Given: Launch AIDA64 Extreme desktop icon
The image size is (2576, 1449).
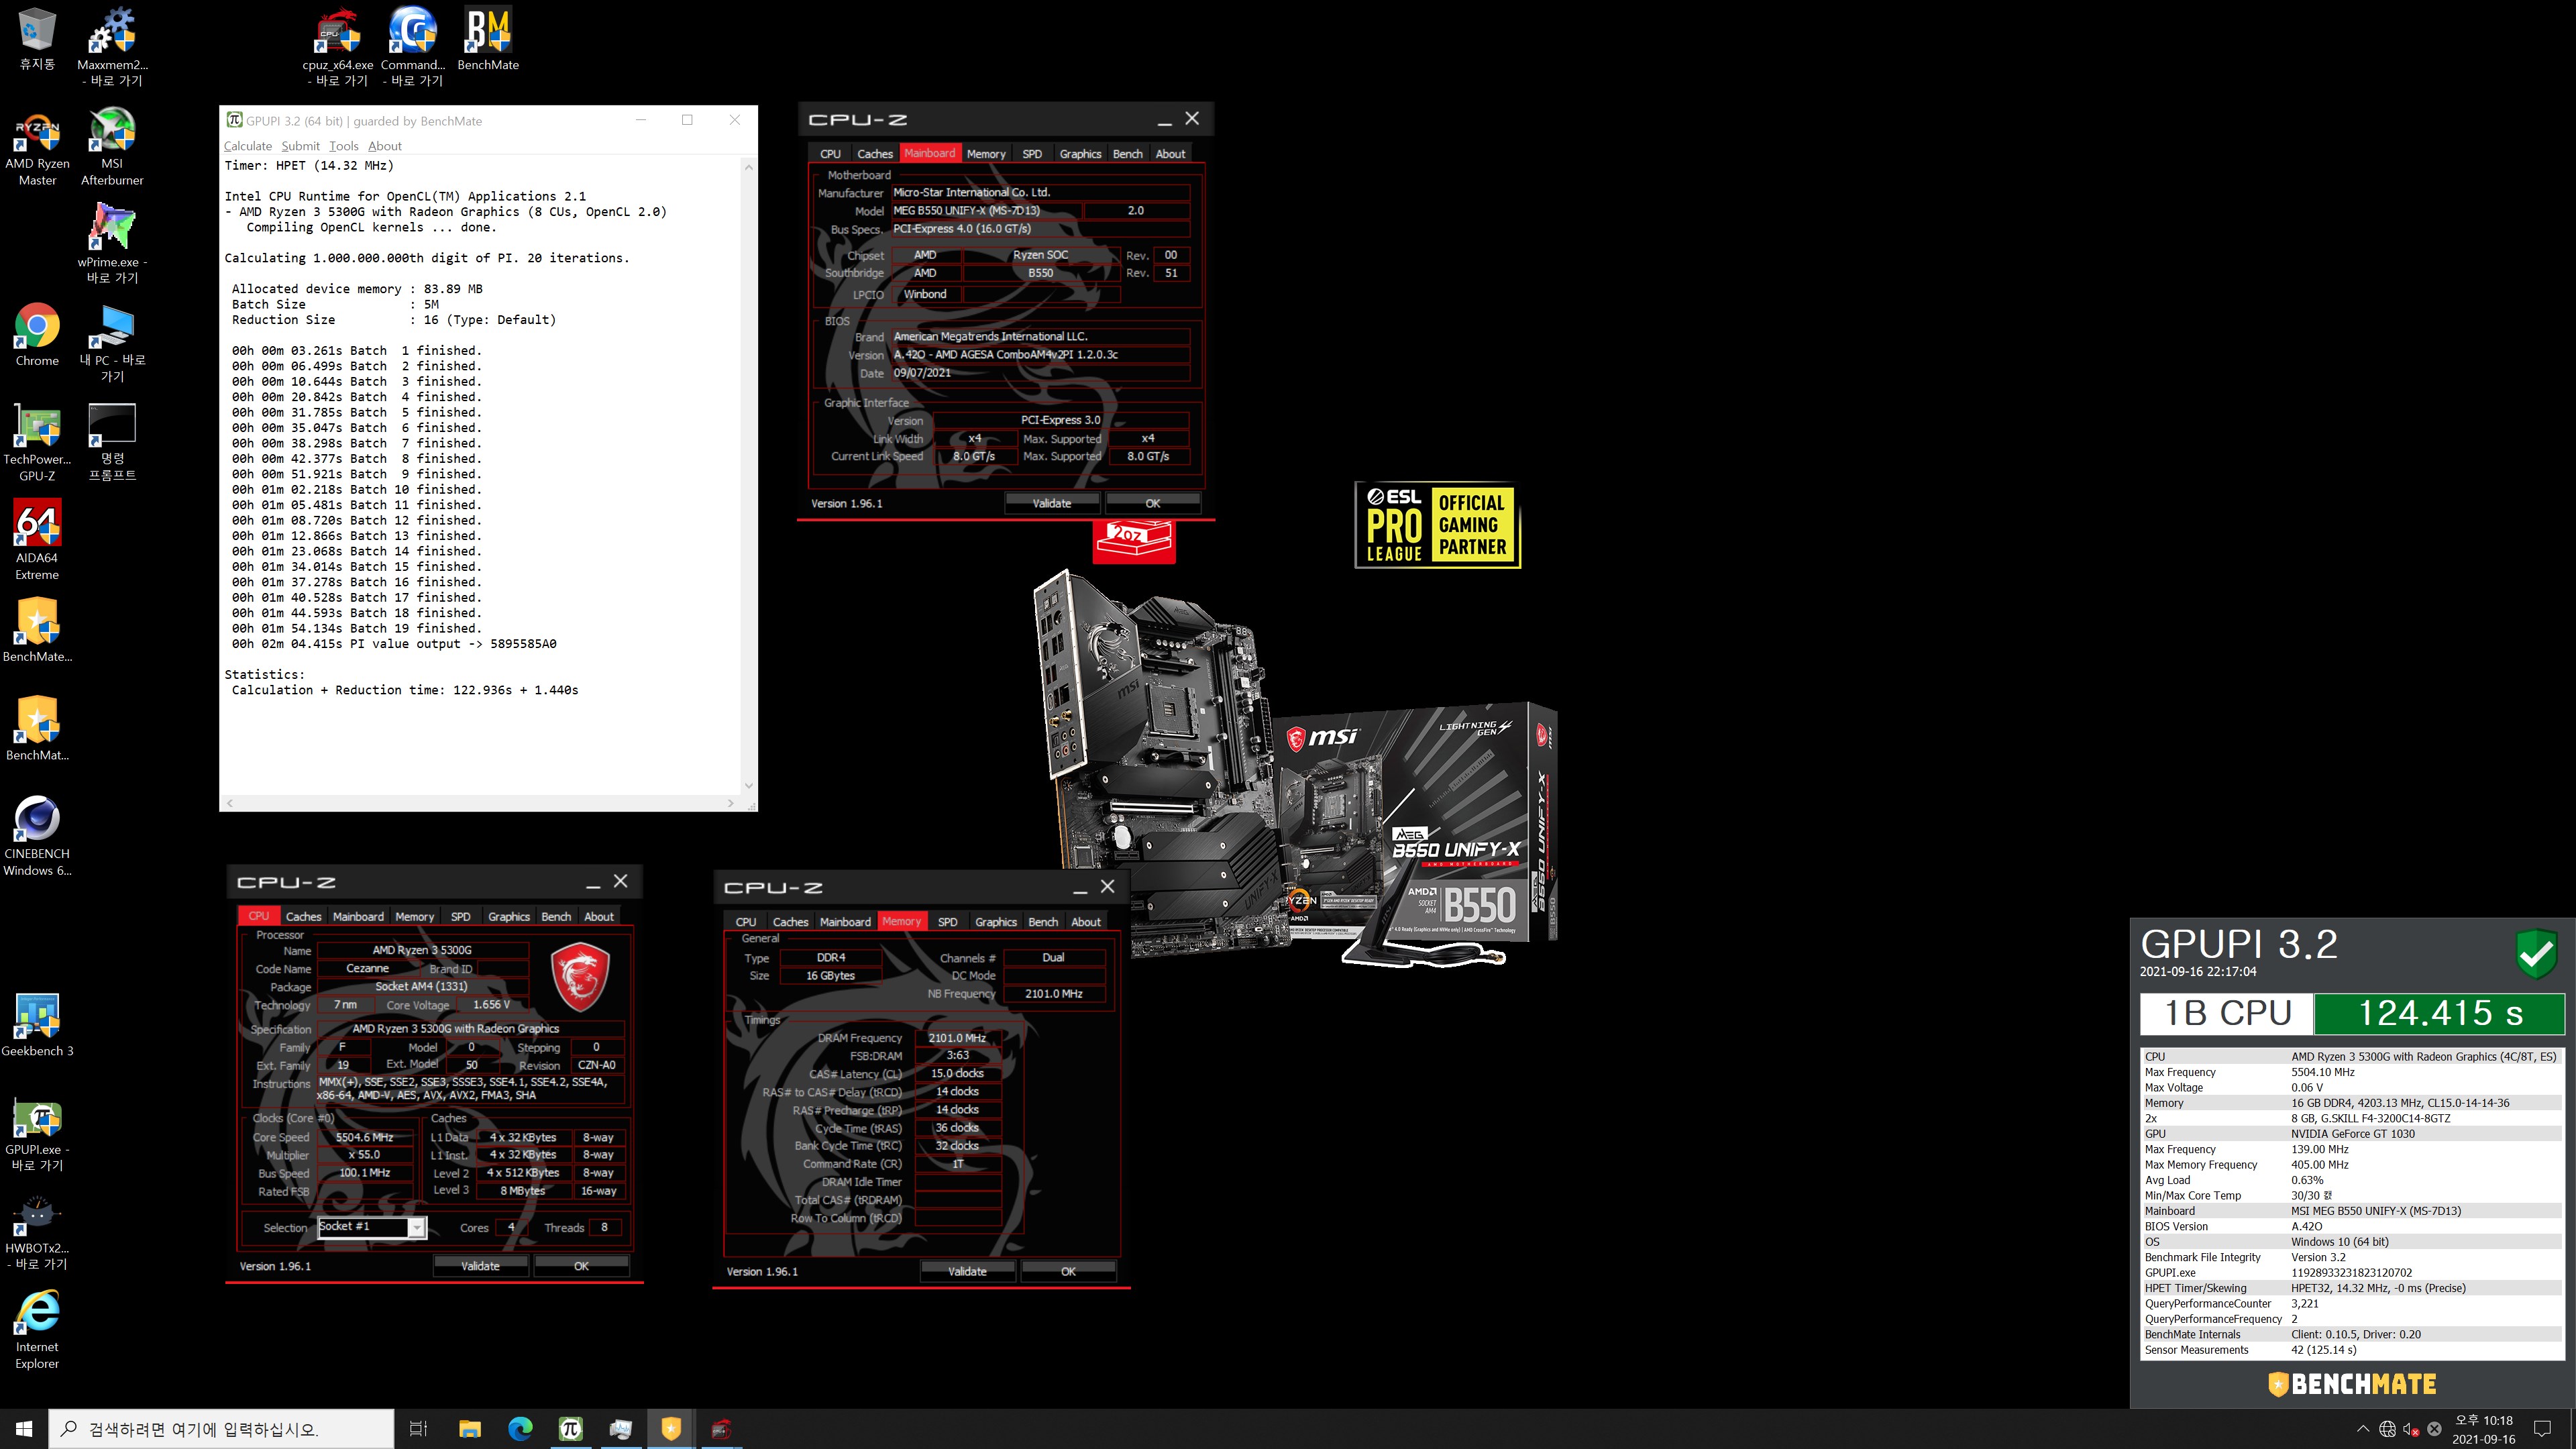Looking at the screenshot, I should click(x=37, y=539).
